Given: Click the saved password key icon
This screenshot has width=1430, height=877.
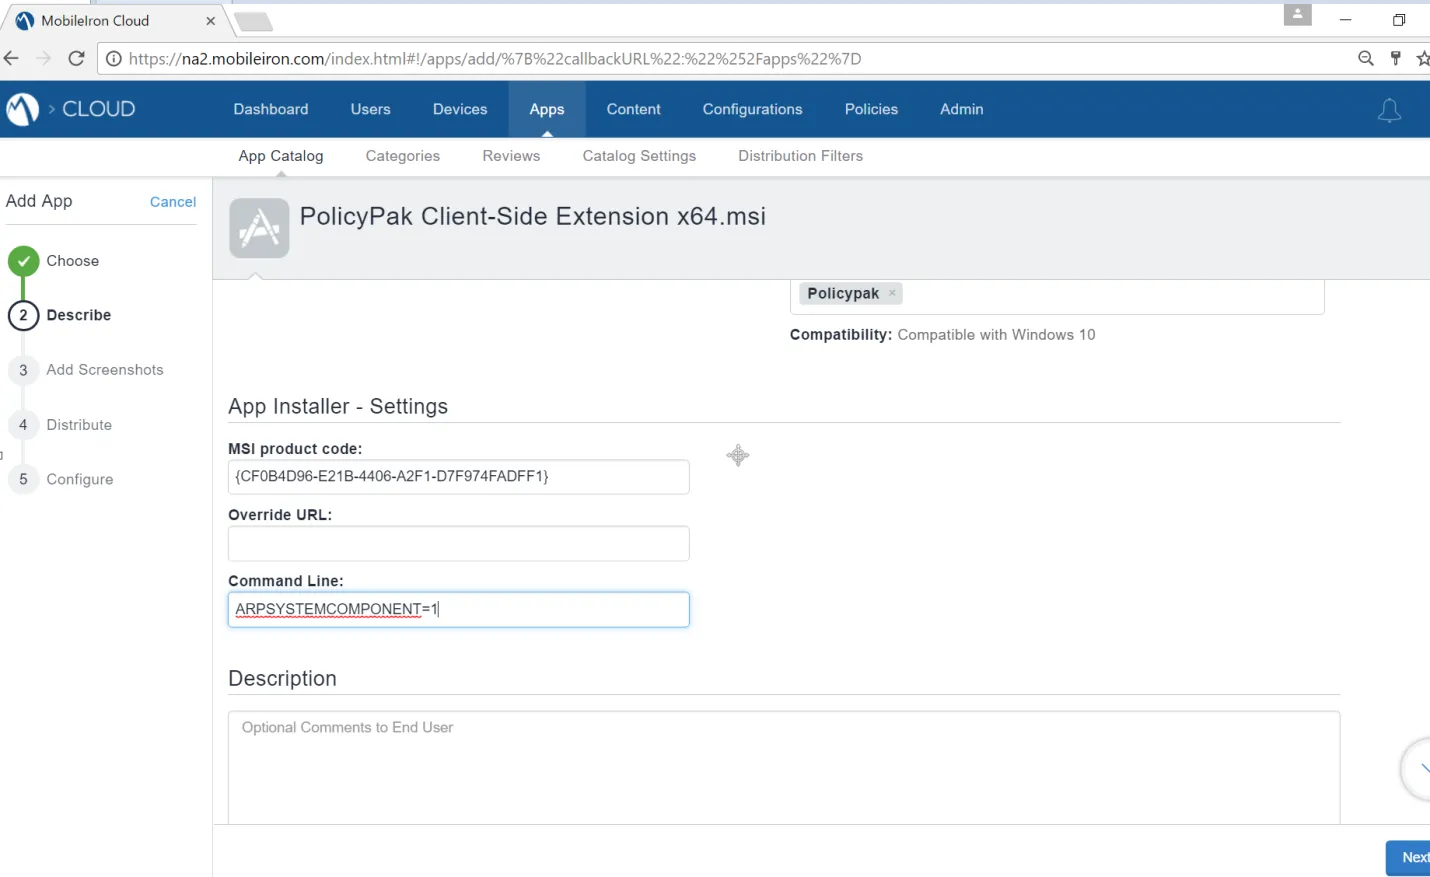Looking at the screenshot, I should point(1396,59).
